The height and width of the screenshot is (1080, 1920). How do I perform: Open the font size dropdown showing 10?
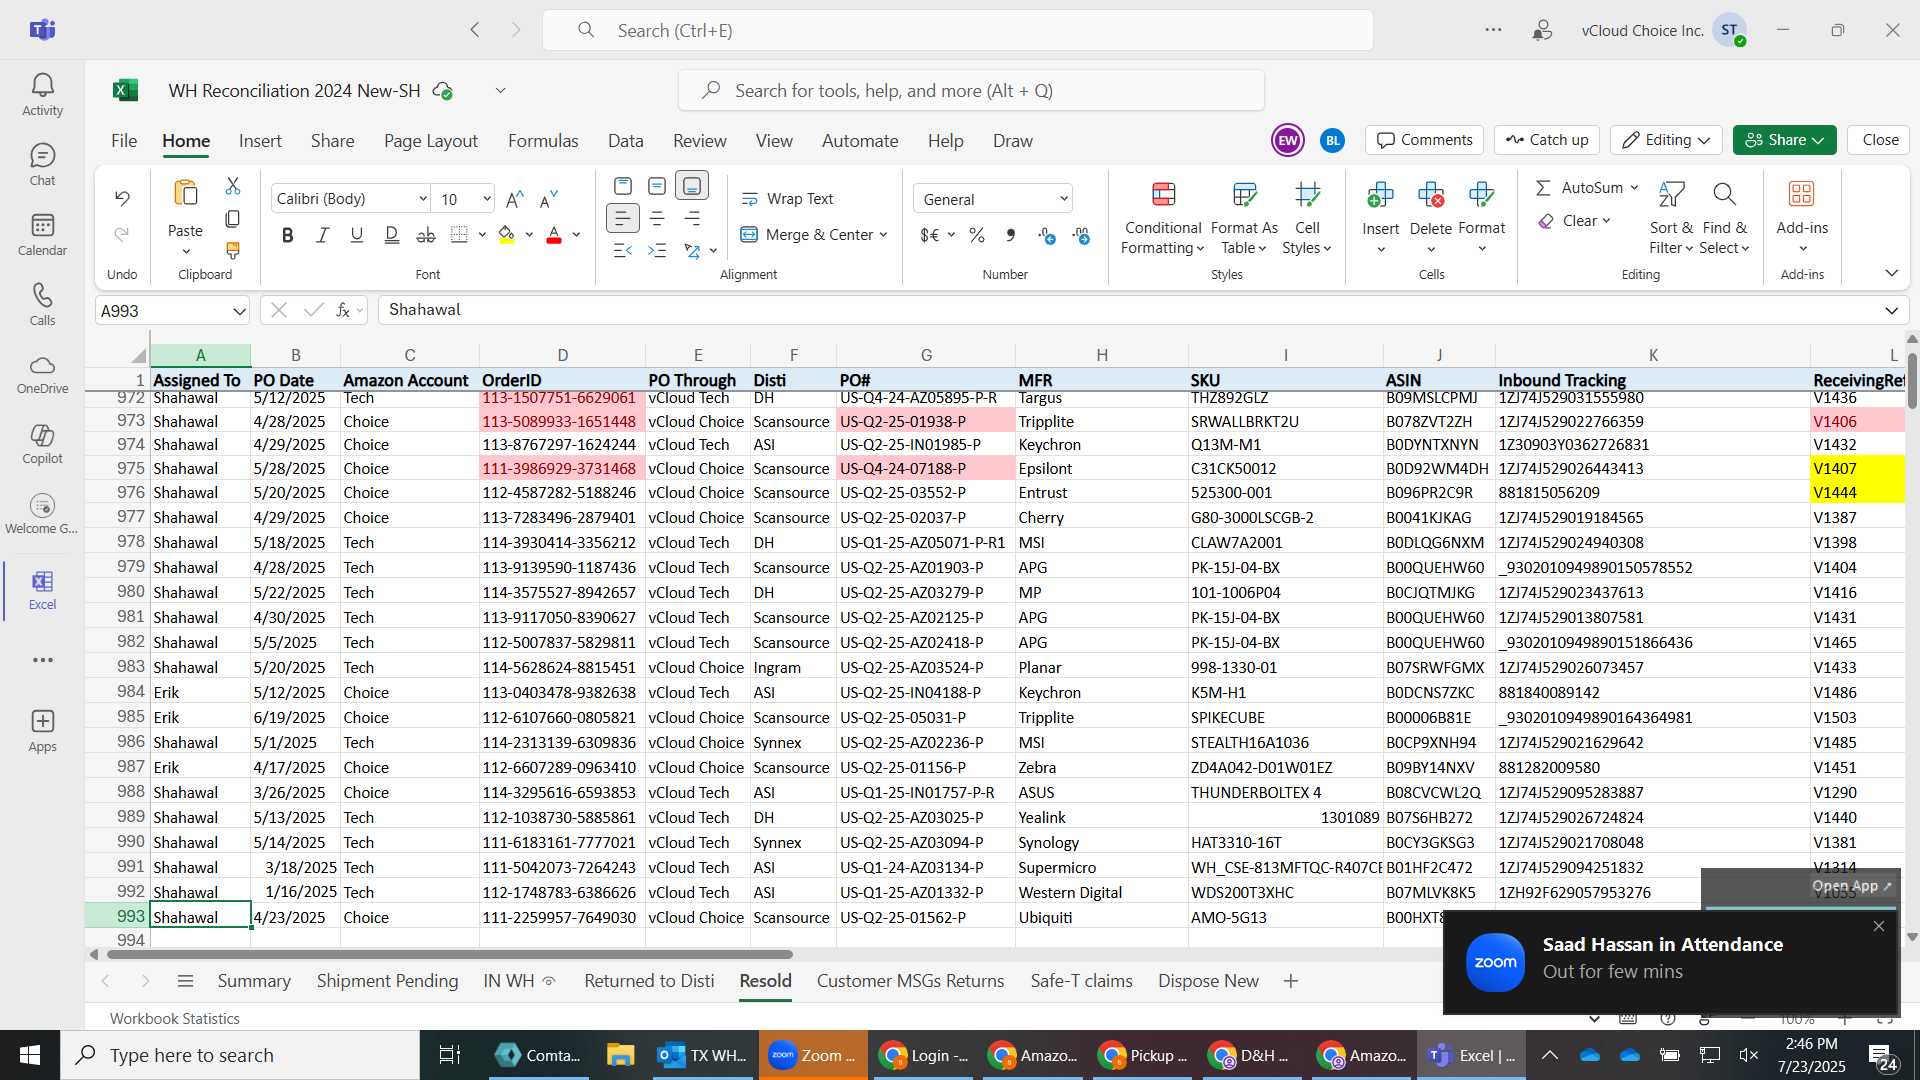pyautogui.click(x=487, y=199)
